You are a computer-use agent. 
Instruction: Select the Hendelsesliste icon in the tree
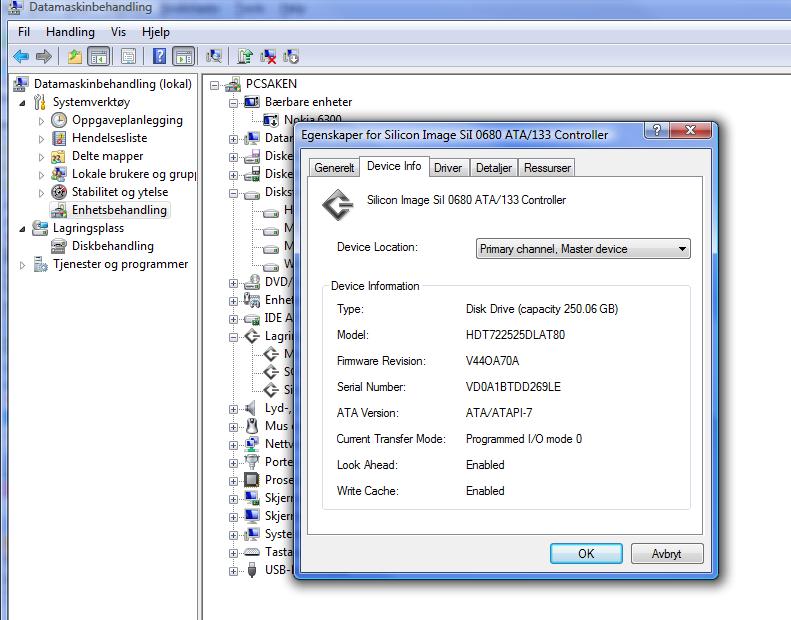click(x=59, y=138)
